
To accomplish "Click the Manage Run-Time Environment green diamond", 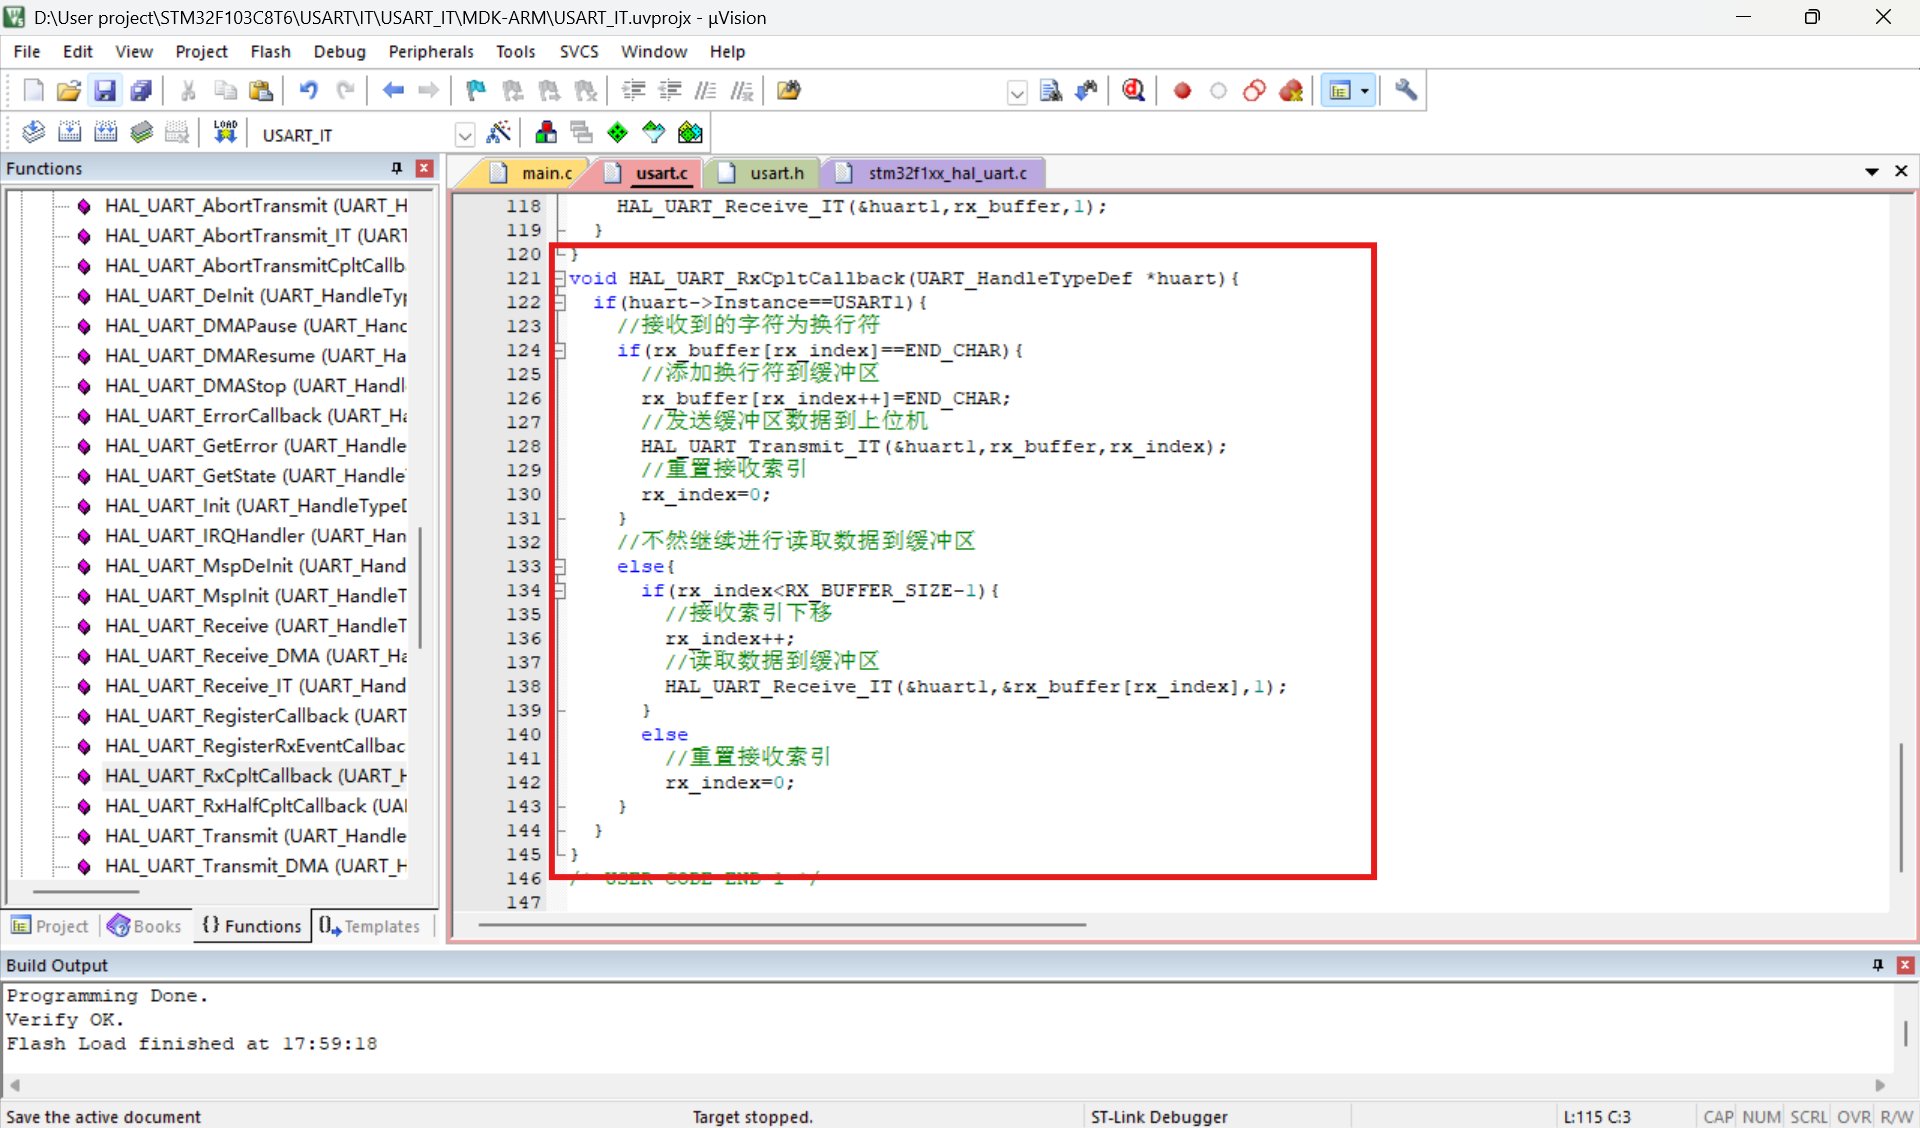I will 617,132.
